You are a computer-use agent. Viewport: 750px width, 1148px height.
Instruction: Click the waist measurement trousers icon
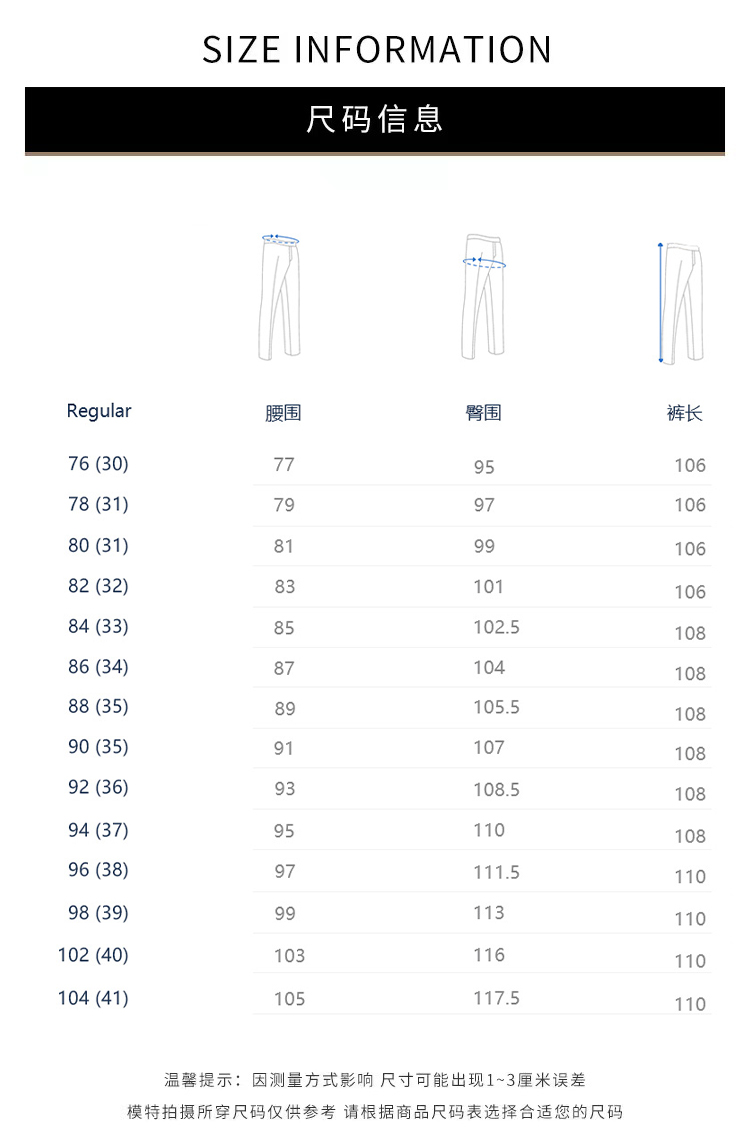[x=280, y=296]
